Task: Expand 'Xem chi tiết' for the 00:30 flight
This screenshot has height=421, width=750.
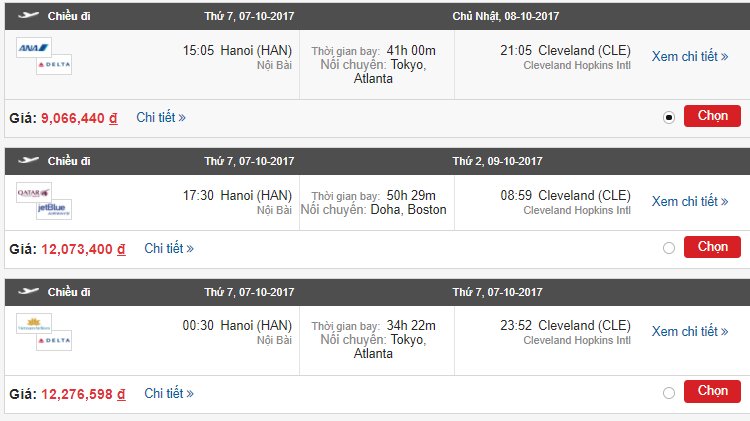Action: point(690,332)
